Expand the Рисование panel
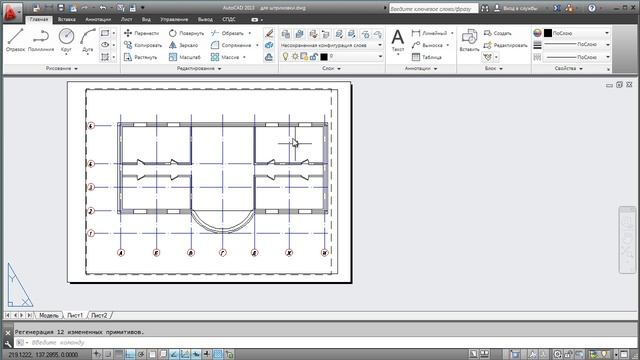This screenshot has height=360, width=640. pyautogui.click(x=61, y=69)
